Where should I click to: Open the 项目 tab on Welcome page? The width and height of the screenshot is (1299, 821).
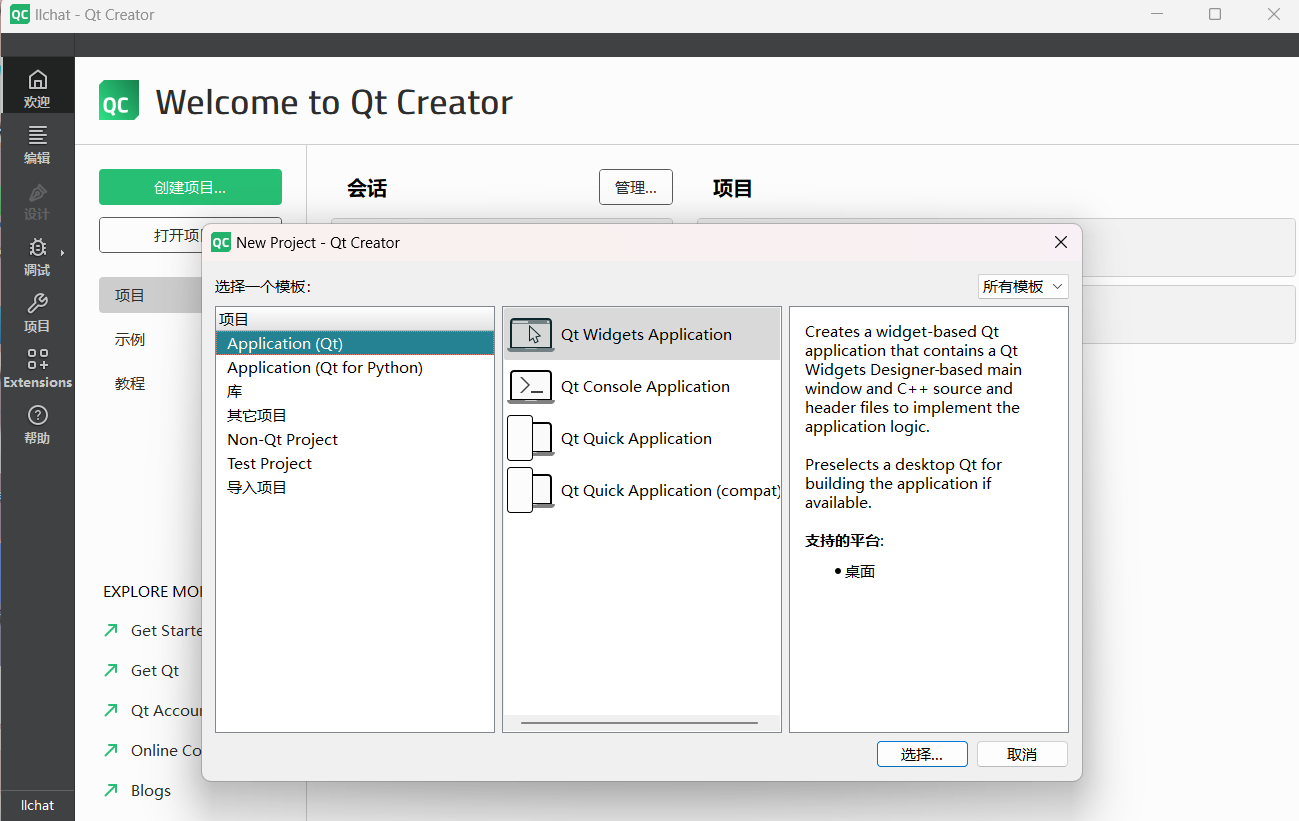(150, 295)
